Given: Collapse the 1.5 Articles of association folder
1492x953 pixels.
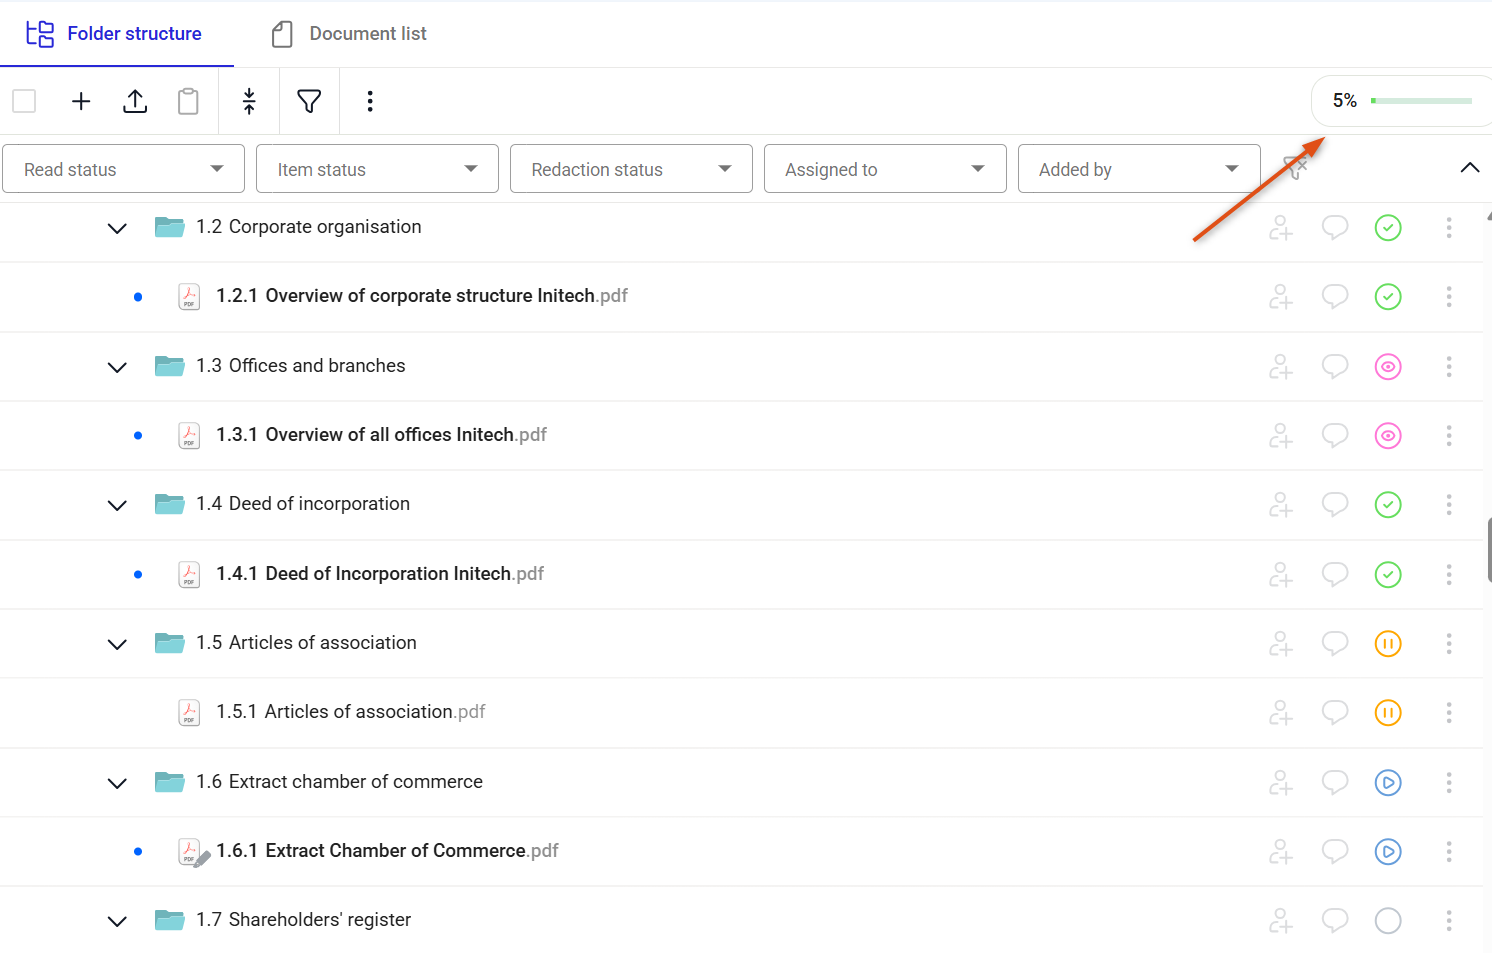Looking at the screenshot, I should (117, 644).
